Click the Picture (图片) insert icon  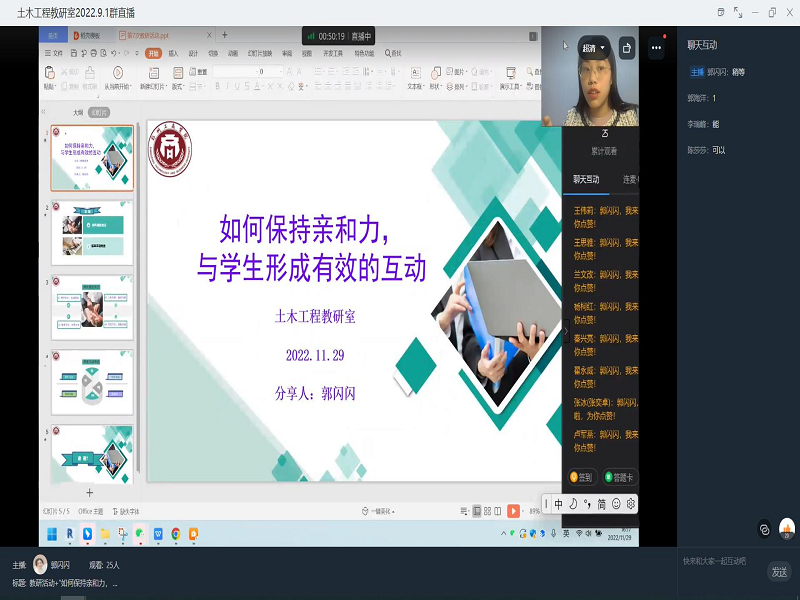pyautogui.click(x=450, y=71)
